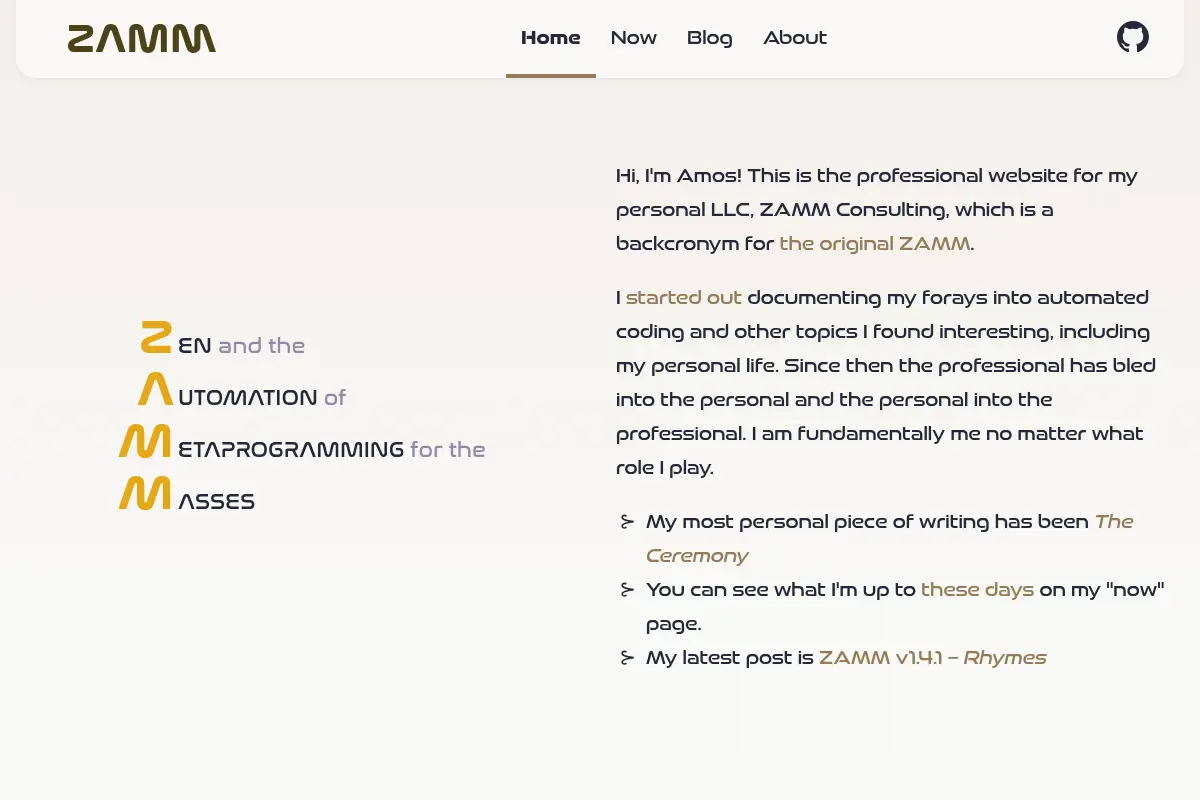Open the started out link
The width and height of the screenshot is (1200, 800).
[684, 297]
